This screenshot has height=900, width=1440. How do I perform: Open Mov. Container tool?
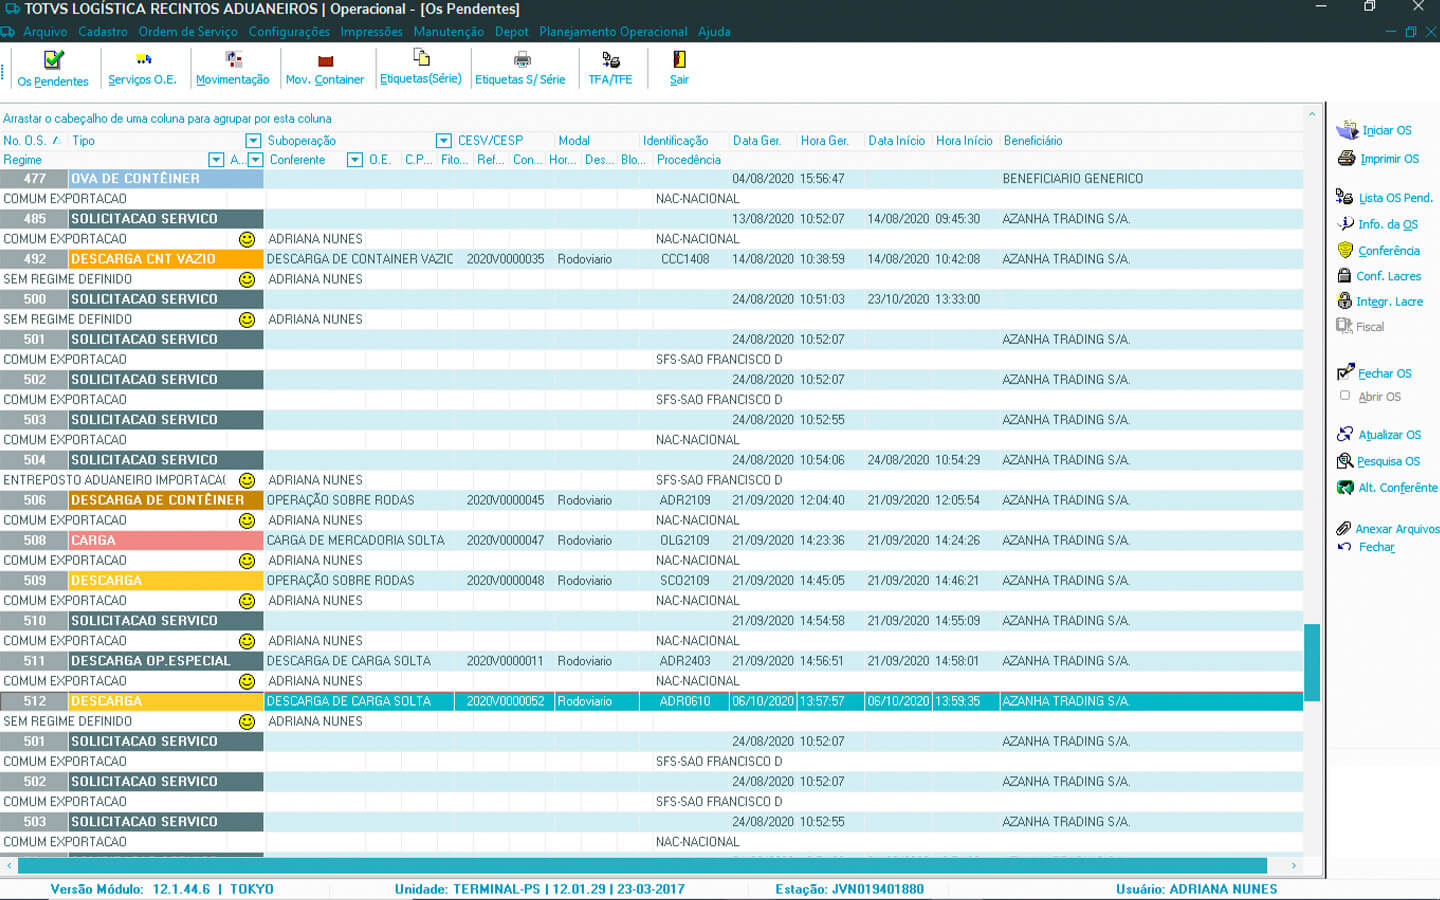324,62
